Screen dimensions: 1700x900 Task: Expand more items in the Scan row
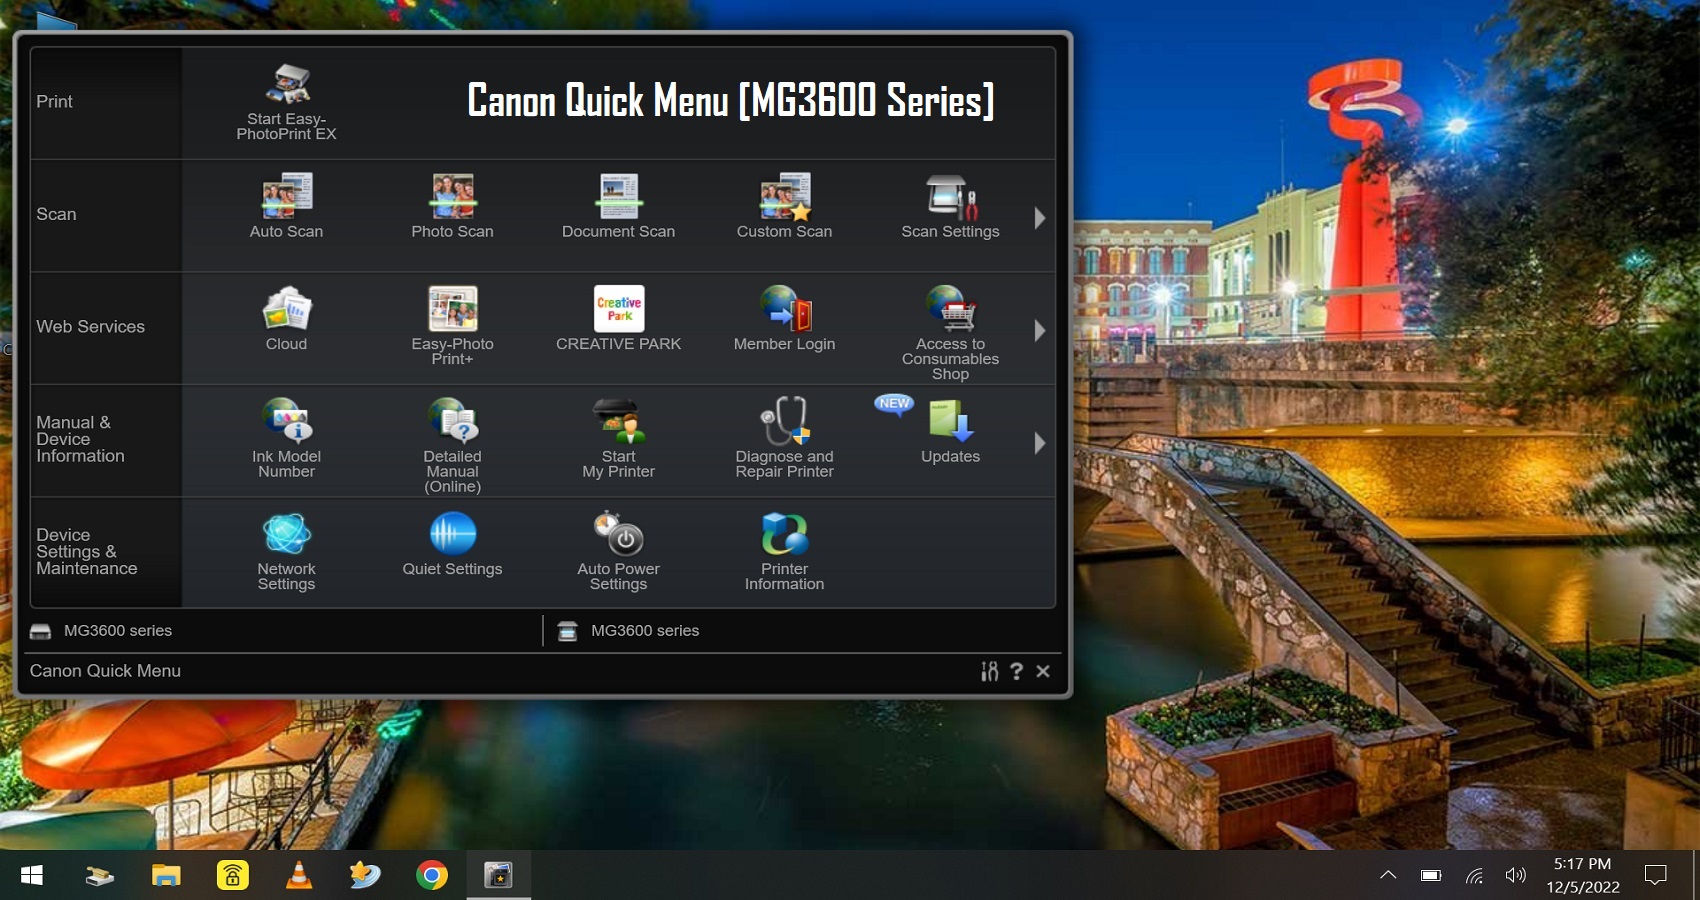coord(1039,218)
